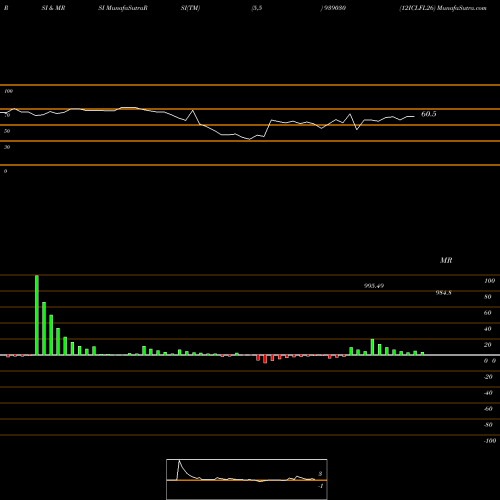Click the RSI axis label 100

pos(8,91)
